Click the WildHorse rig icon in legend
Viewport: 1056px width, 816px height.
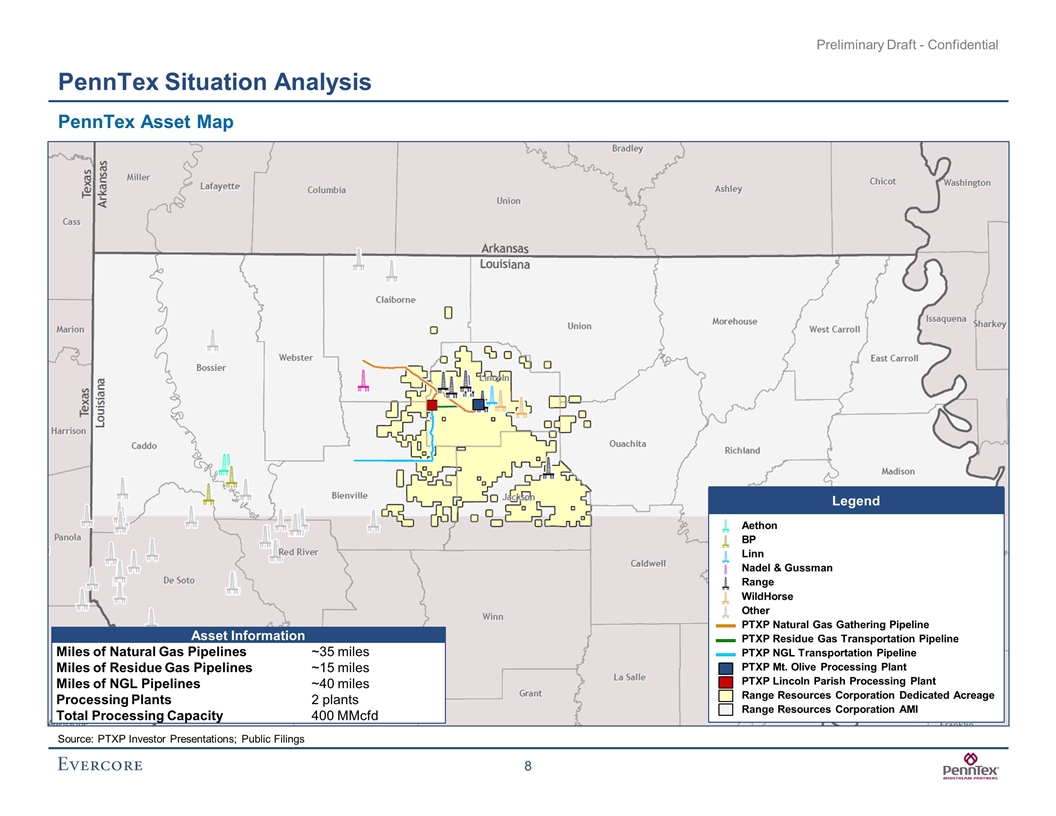coord(725,597)
